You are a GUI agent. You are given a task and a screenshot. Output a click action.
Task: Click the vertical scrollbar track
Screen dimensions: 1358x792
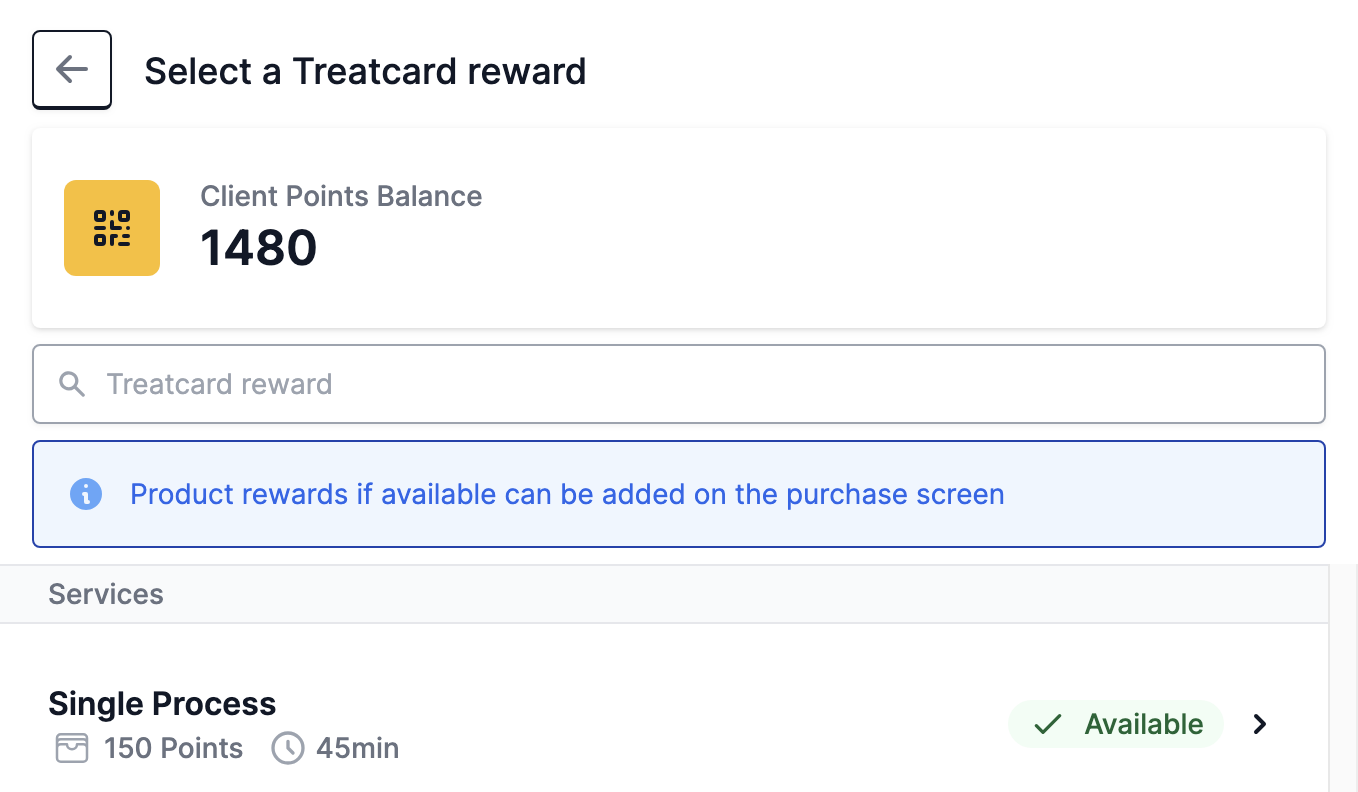(x=1343, y=678)
